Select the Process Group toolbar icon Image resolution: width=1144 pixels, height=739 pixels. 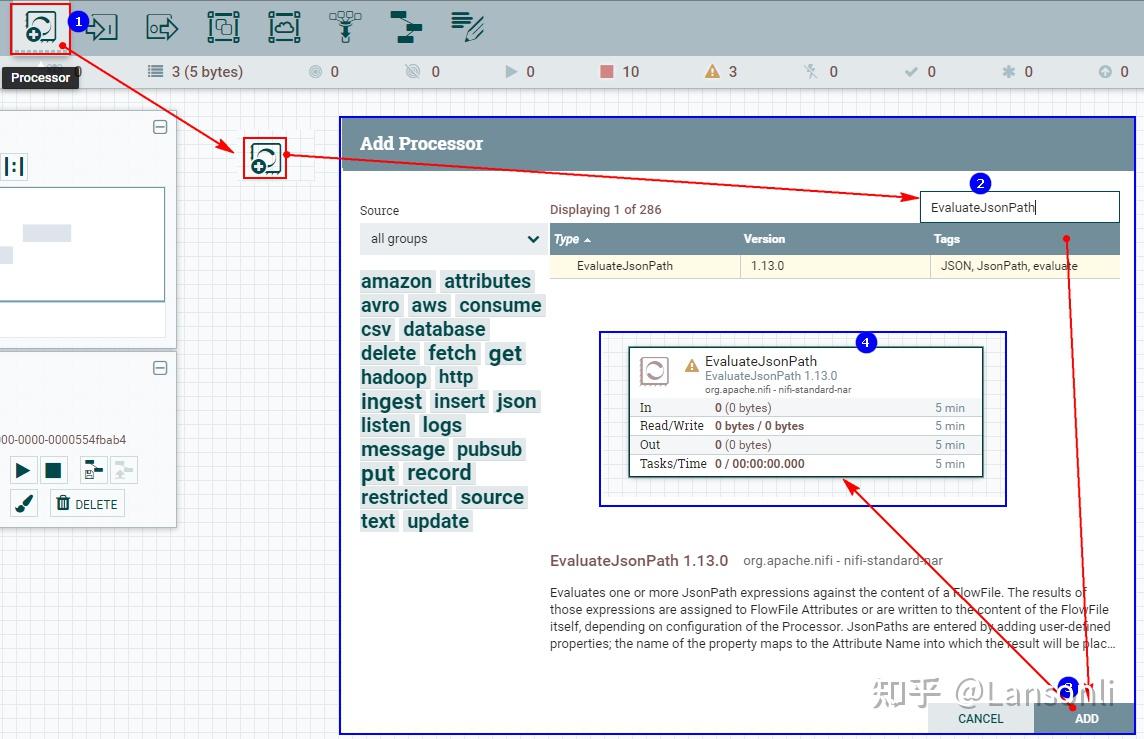click(223, 28)
